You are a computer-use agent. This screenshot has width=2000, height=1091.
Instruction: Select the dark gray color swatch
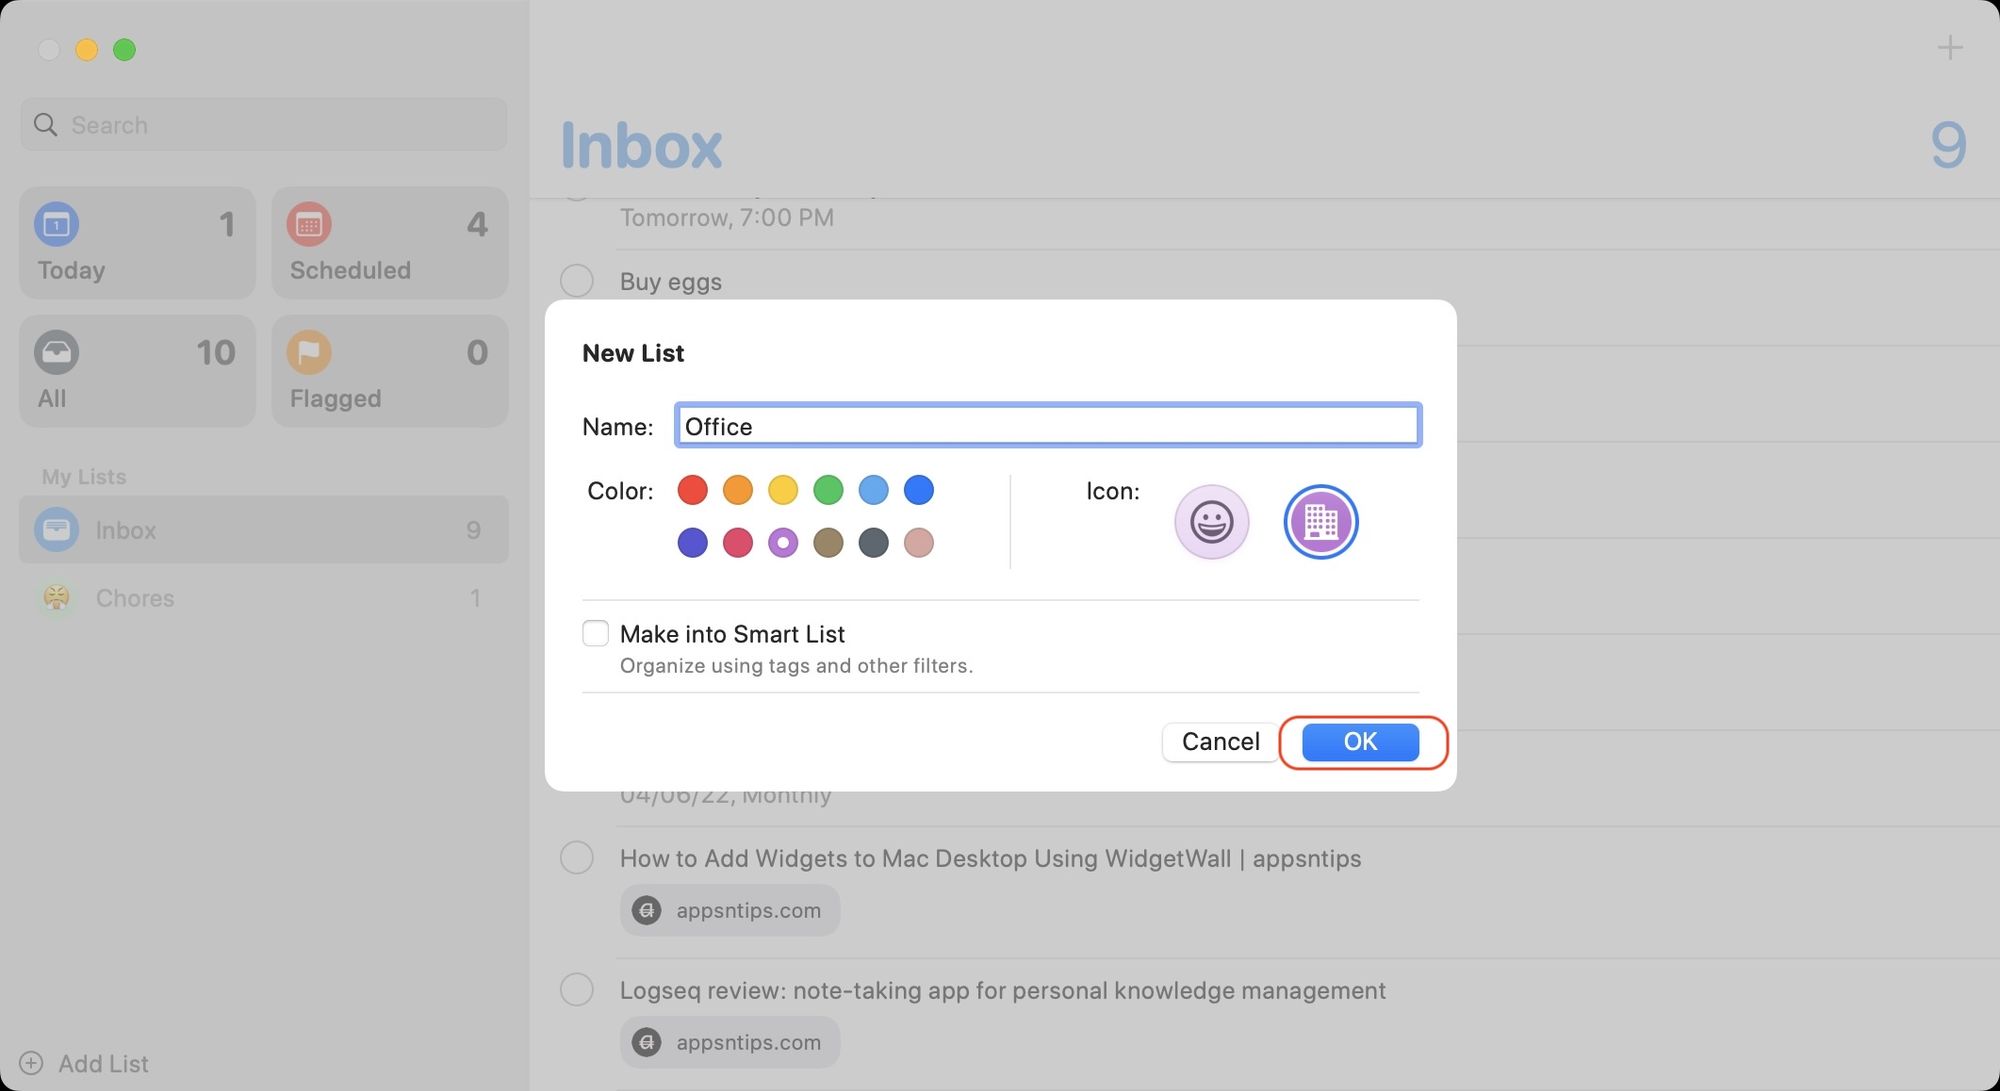click(x=873, y=541)
